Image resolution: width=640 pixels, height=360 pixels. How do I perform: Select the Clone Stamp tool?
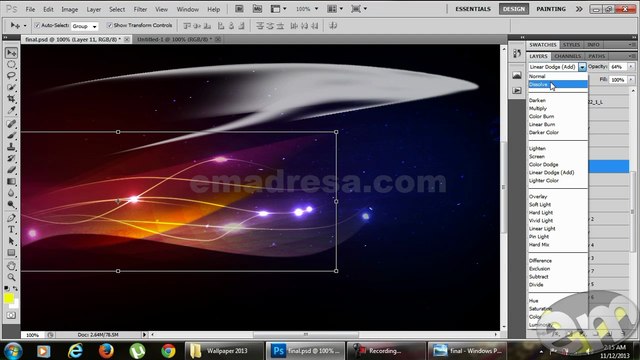pyautogui.click(x=11, y=147)
